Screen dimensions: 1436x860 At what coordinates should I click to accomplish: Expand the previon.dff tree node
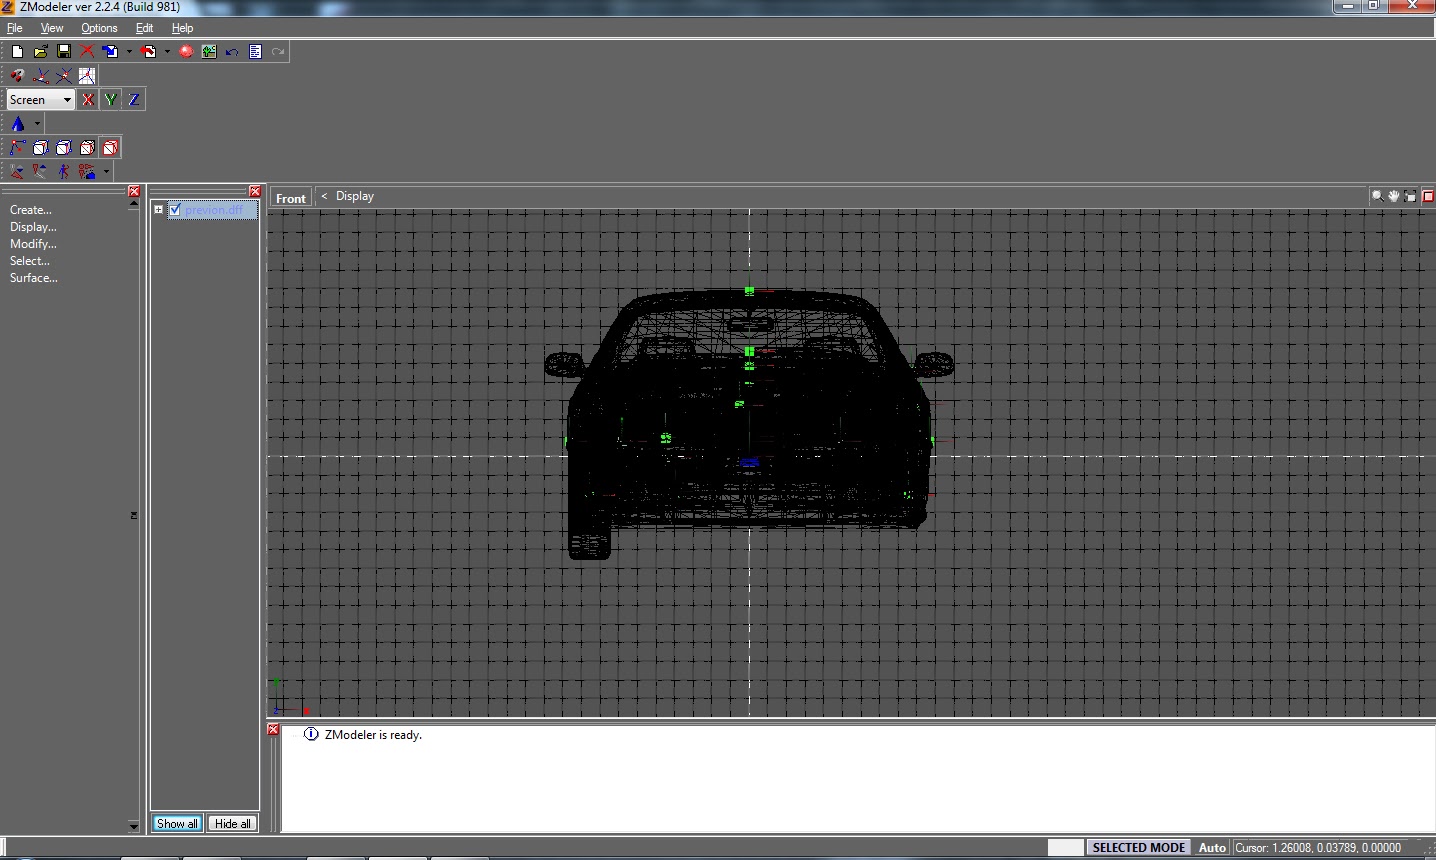(158, 210)
